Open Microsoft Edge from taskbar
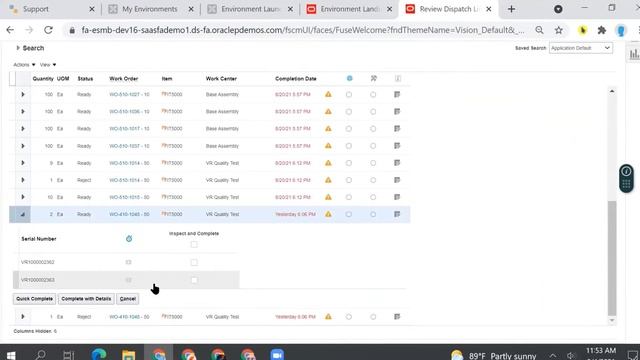Image resolution: width=640 pixels, height=360 pixels. [99, 355]
